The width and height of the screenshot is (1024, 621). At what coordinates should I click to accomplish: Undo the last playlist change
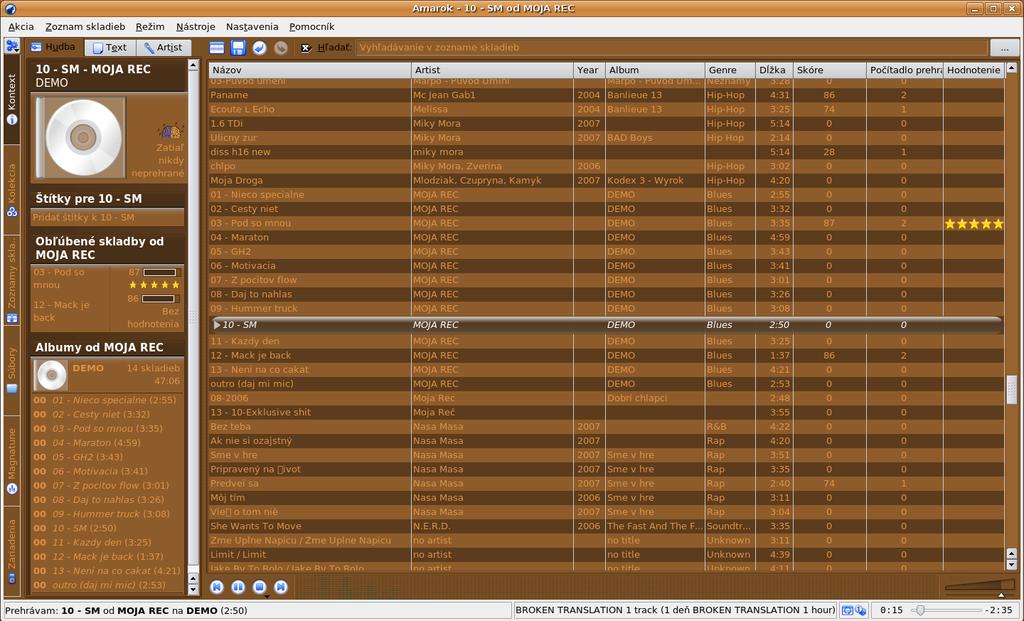pyautogui.click(x=259, y=48)
